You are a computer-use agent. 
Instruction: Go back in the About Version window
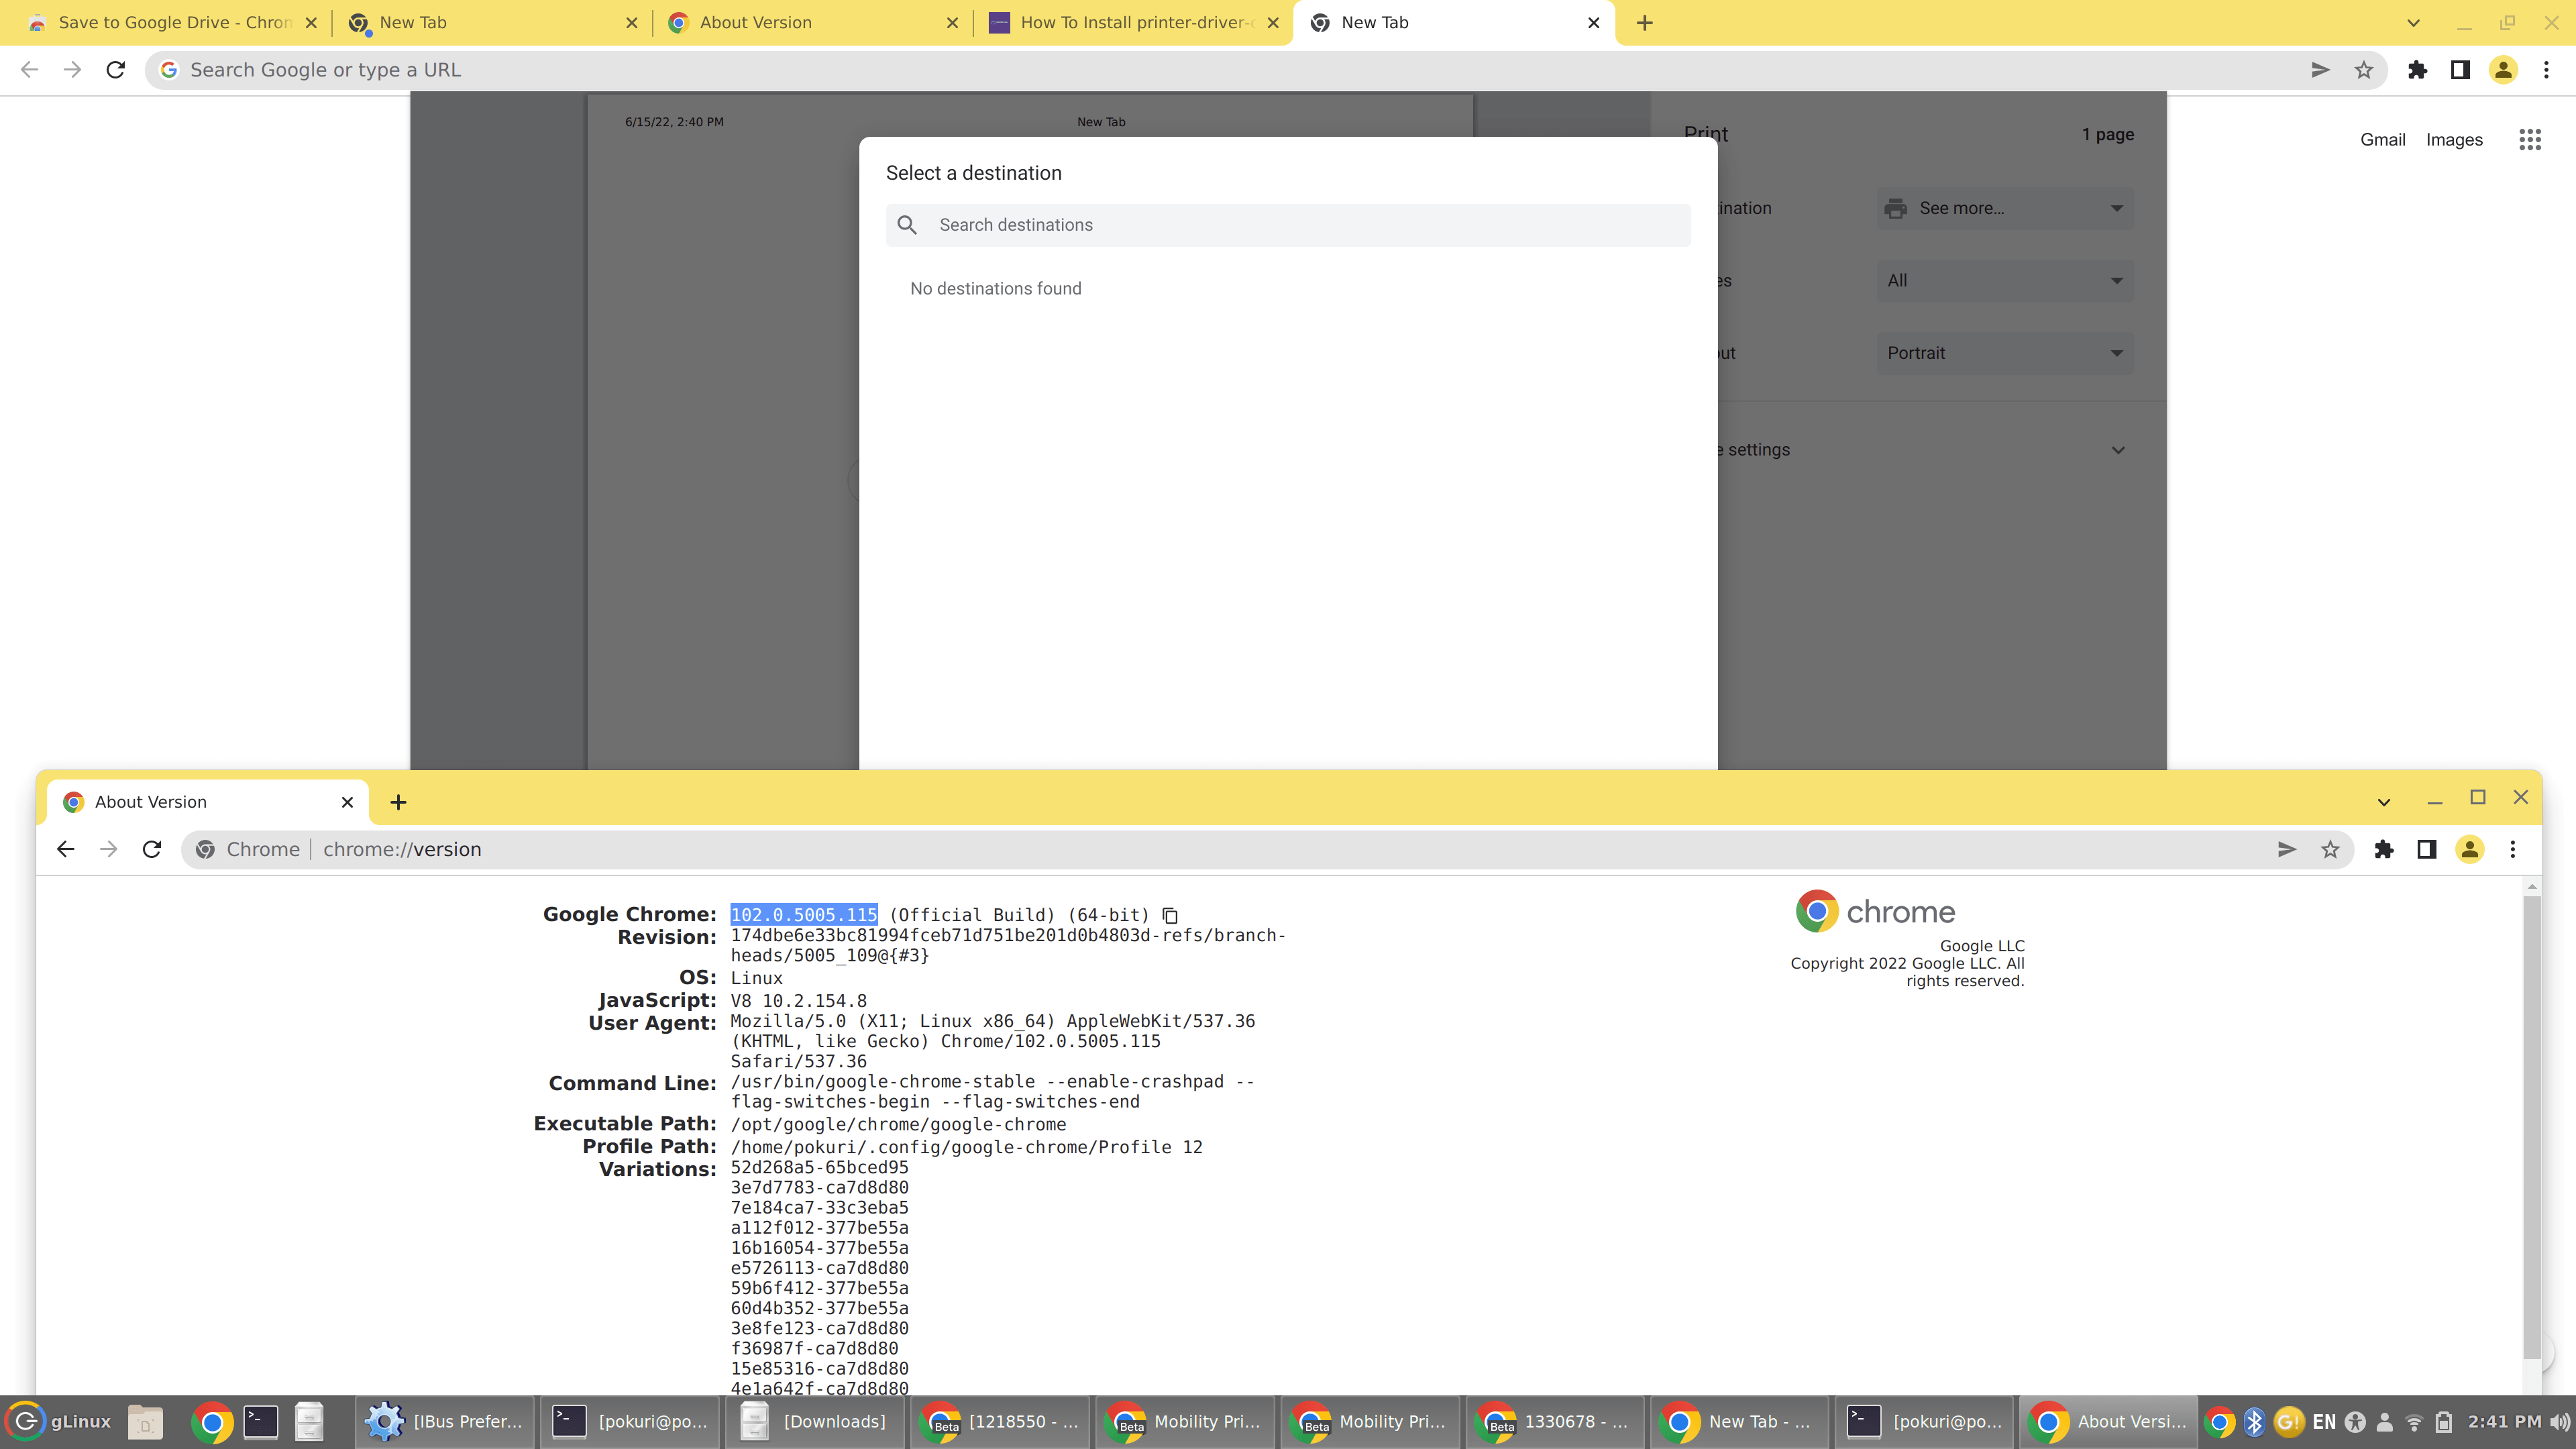coord(66,849)
